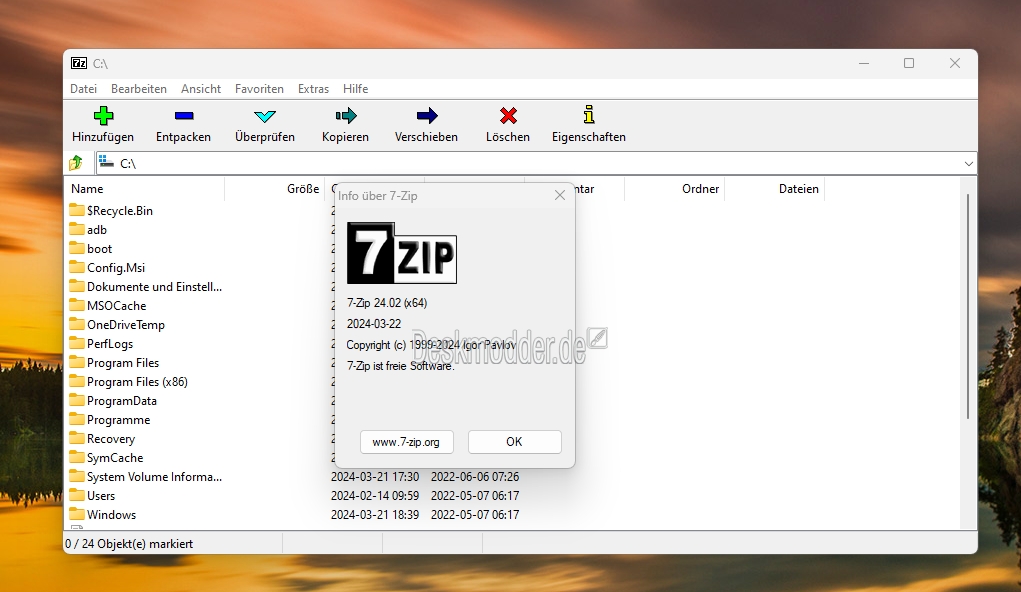Click the 2024-02-14 09:59 date of Users
This screenshot has height=592, width=1021.
coord(375,496)
